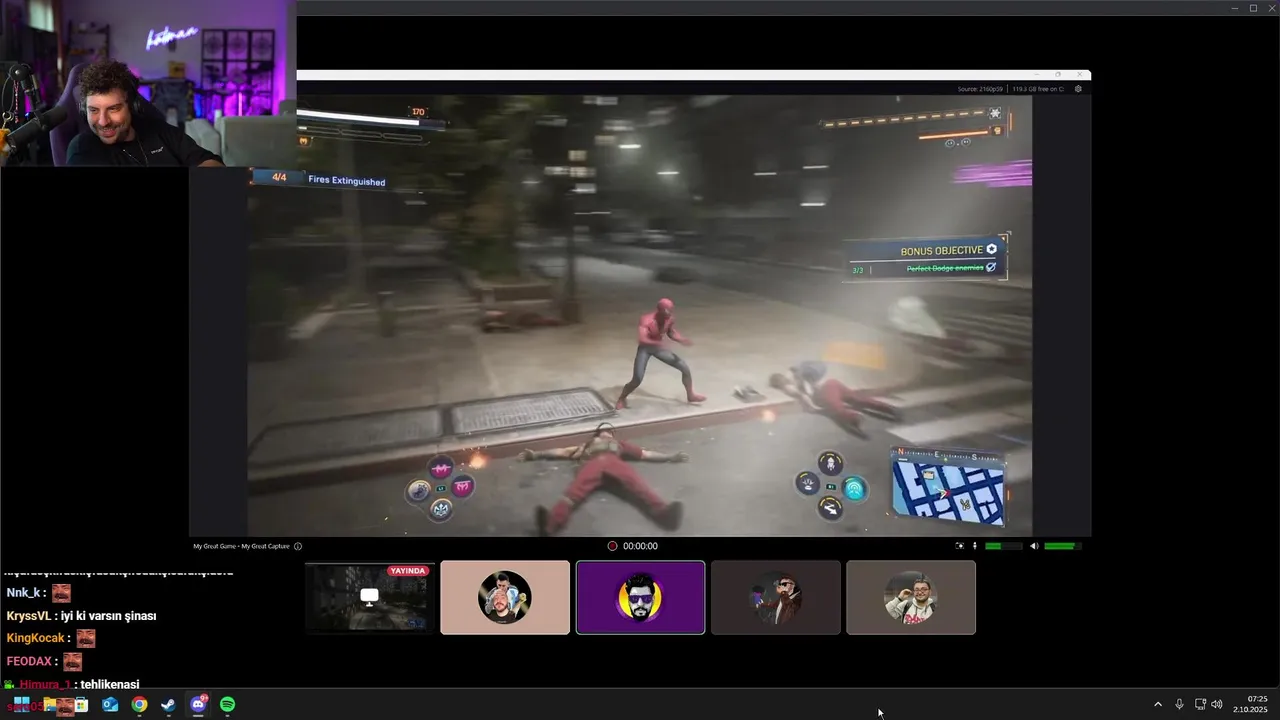Viewport: 1280px width, 720px height.
Task: Click KingKocak username in chat
Action: [x=35, y=638]
